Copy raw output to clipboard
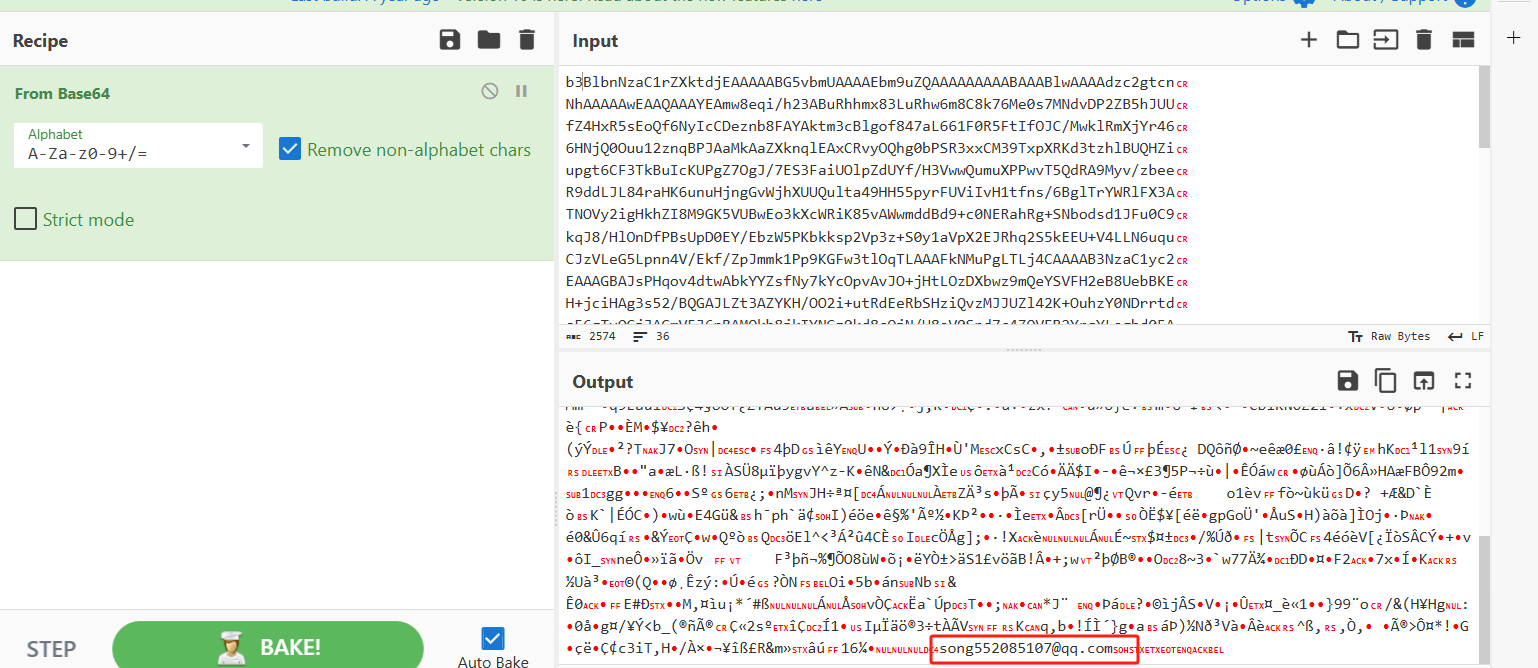This screenshot has width=1538, height=668. pyautogui.click(x=1385, y=380)
